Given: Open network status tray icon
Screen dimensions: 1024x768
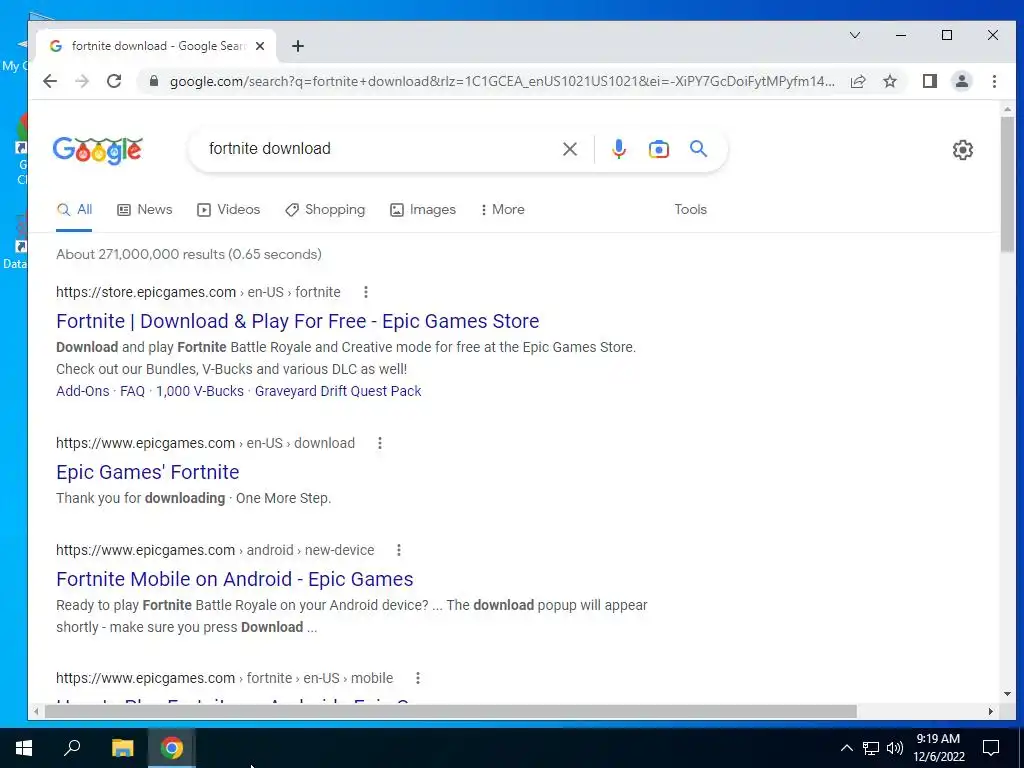Looking at the screenshot, I should point(871,748).
